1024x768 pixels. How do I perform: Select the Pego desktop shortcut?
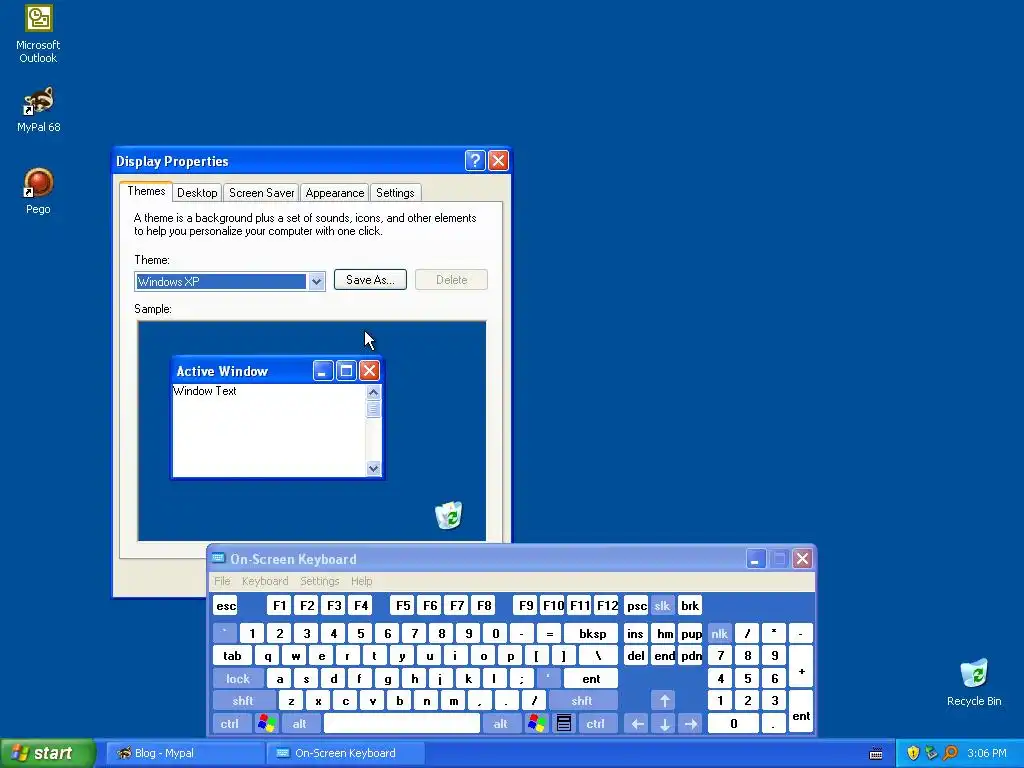point(38,191)
